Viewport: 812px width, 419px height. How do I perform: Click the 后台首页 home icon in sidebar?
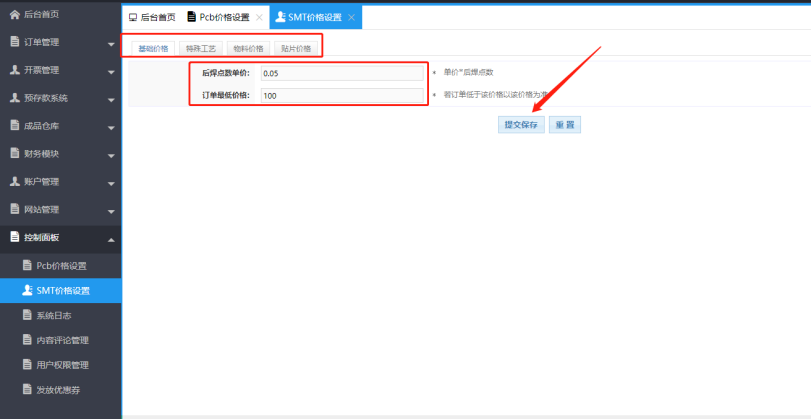click(14, 14)
